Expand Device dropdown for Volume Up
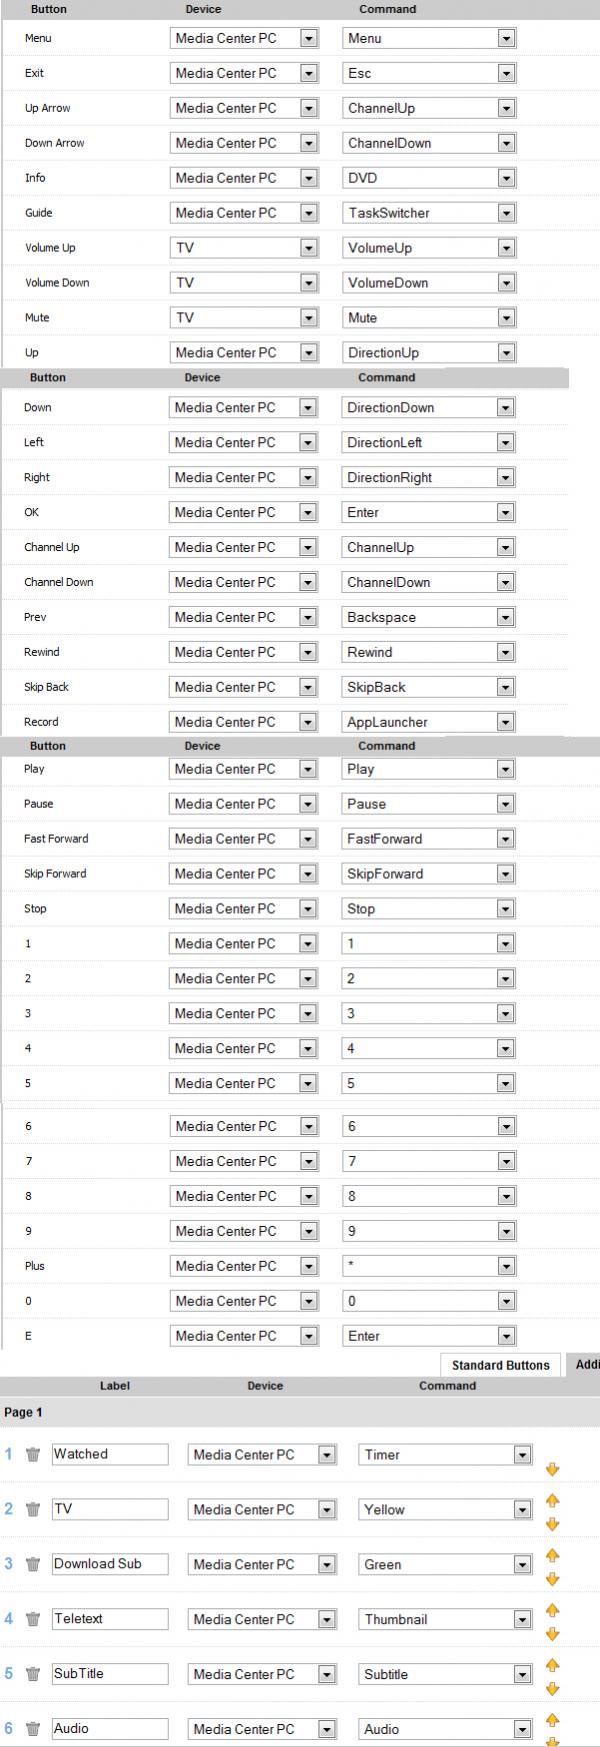This screenshot has height=1747, width=600. pos(309,248)
